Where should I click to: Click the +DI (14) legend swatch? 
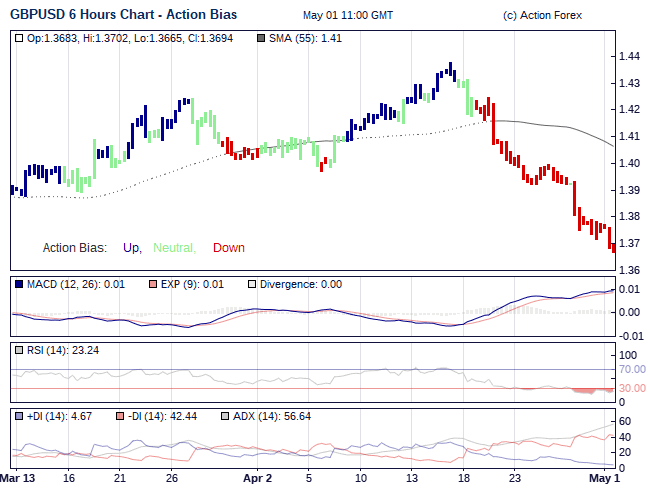[20, 415]
